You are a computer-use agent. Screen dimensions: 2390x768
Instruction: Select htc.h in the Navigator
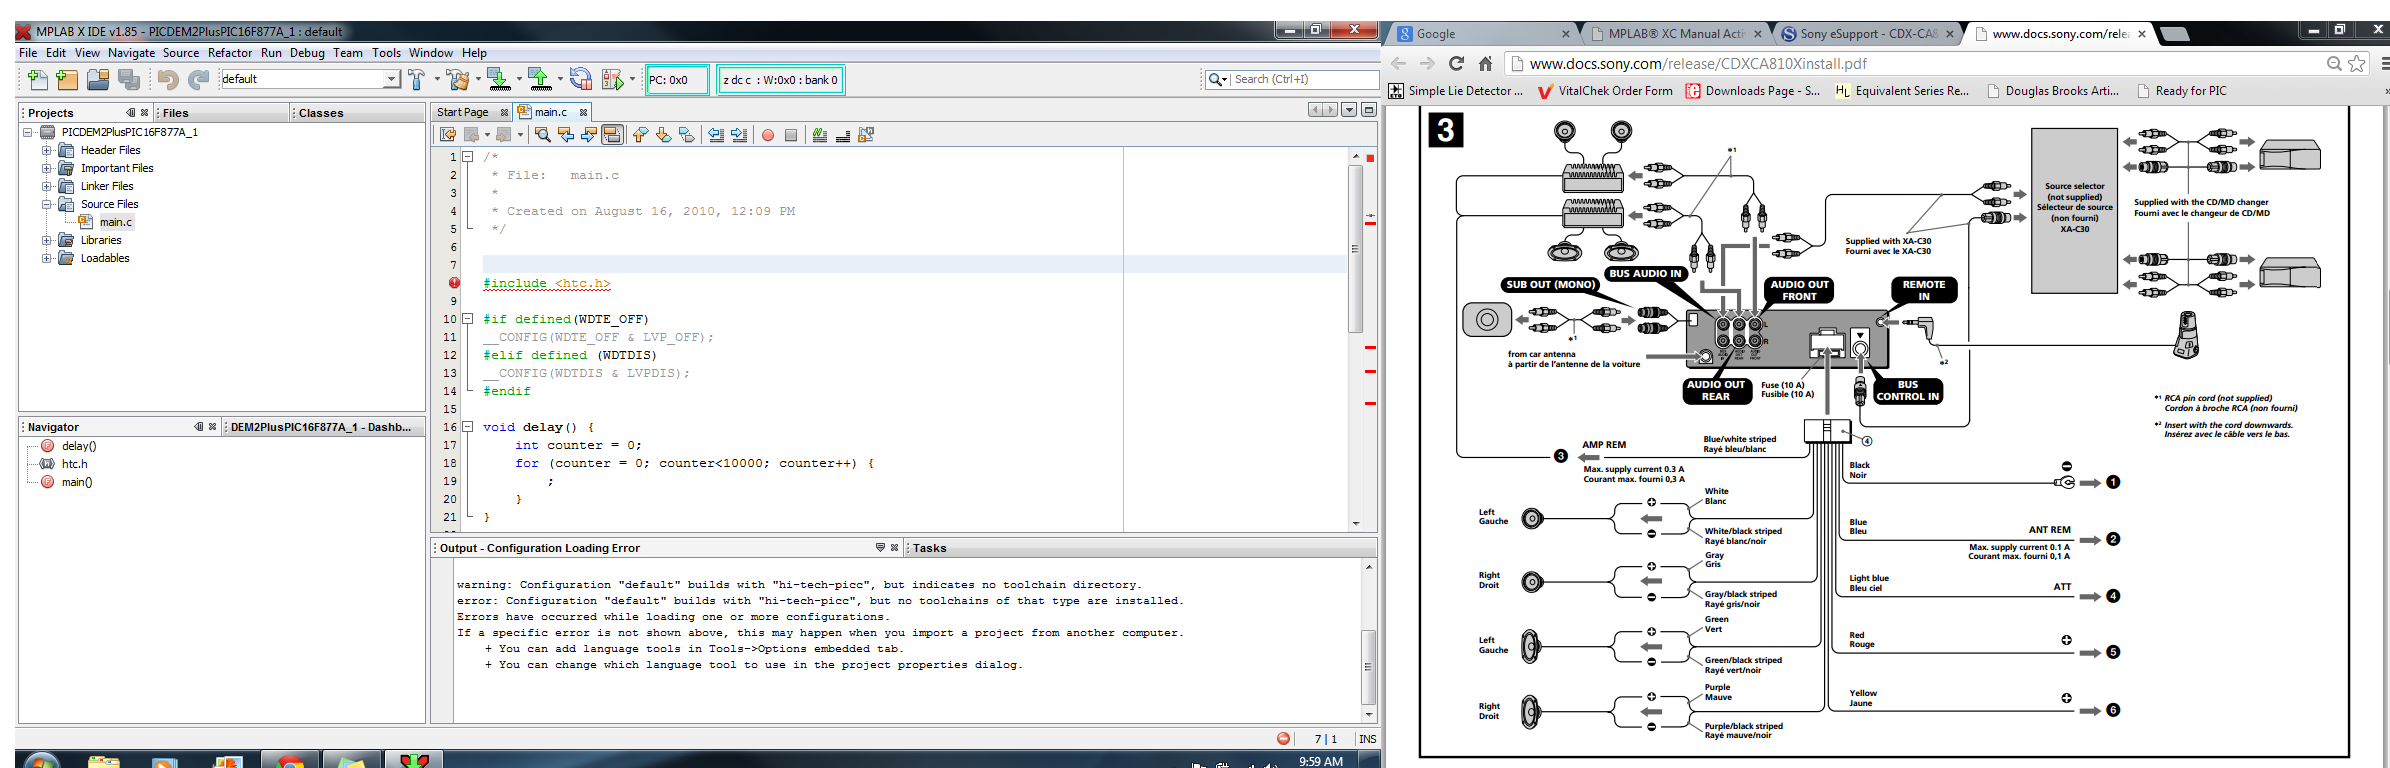point(74,464)
